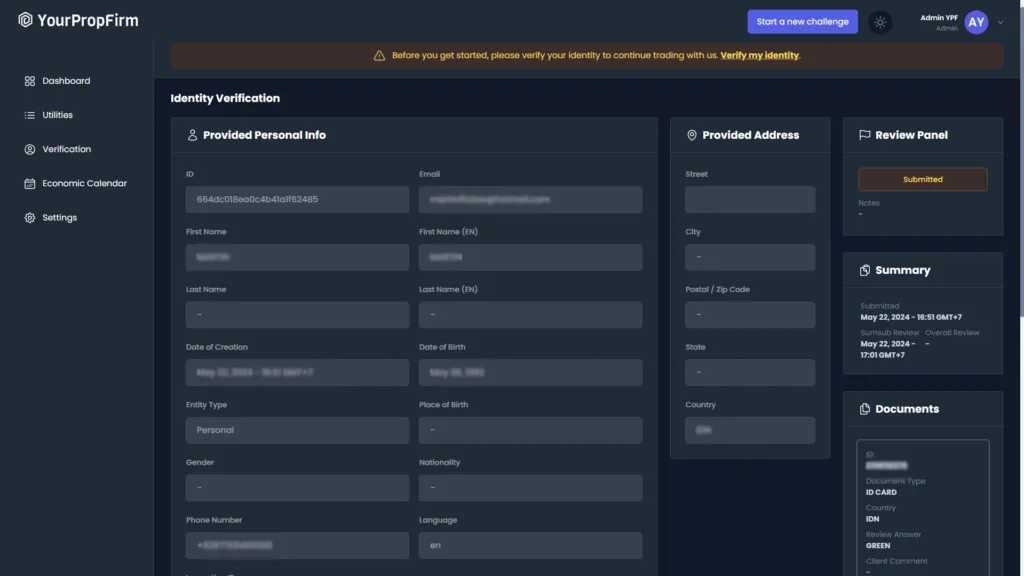Screen dimensions: 1024x576
Task: Click the ID CARD document type text
Action: tap(881, 492)
